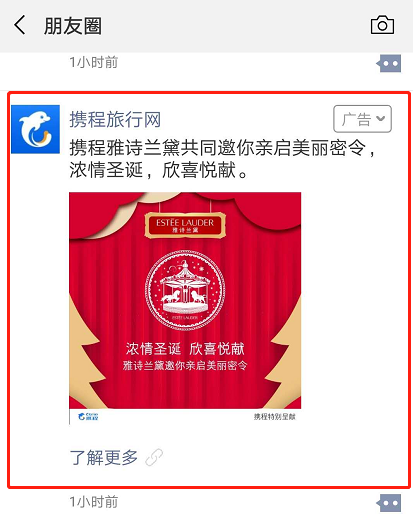
Task: Follow the 了解更多 link
Action: [104, 458]
